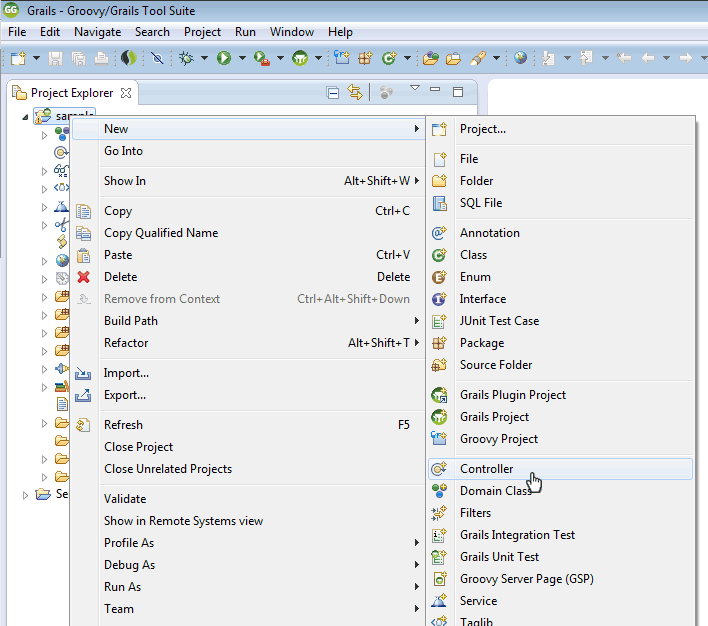The height and width of the screenshot is (626, 708).
Task: Select Controller in New submenu
Action: pyautogui.click(x=560, y=469)
